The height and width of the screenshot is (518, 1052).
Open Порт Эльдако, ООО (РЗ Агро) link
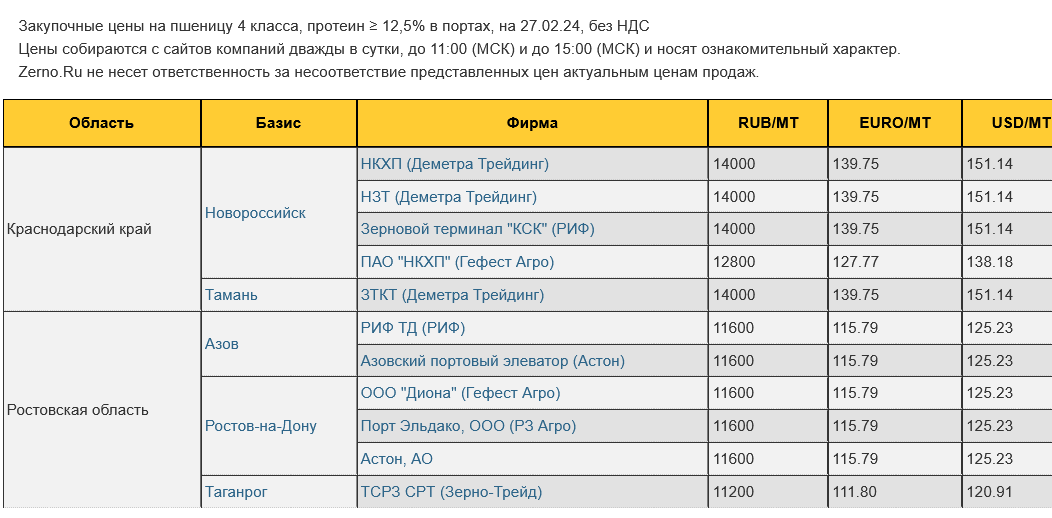468,426
